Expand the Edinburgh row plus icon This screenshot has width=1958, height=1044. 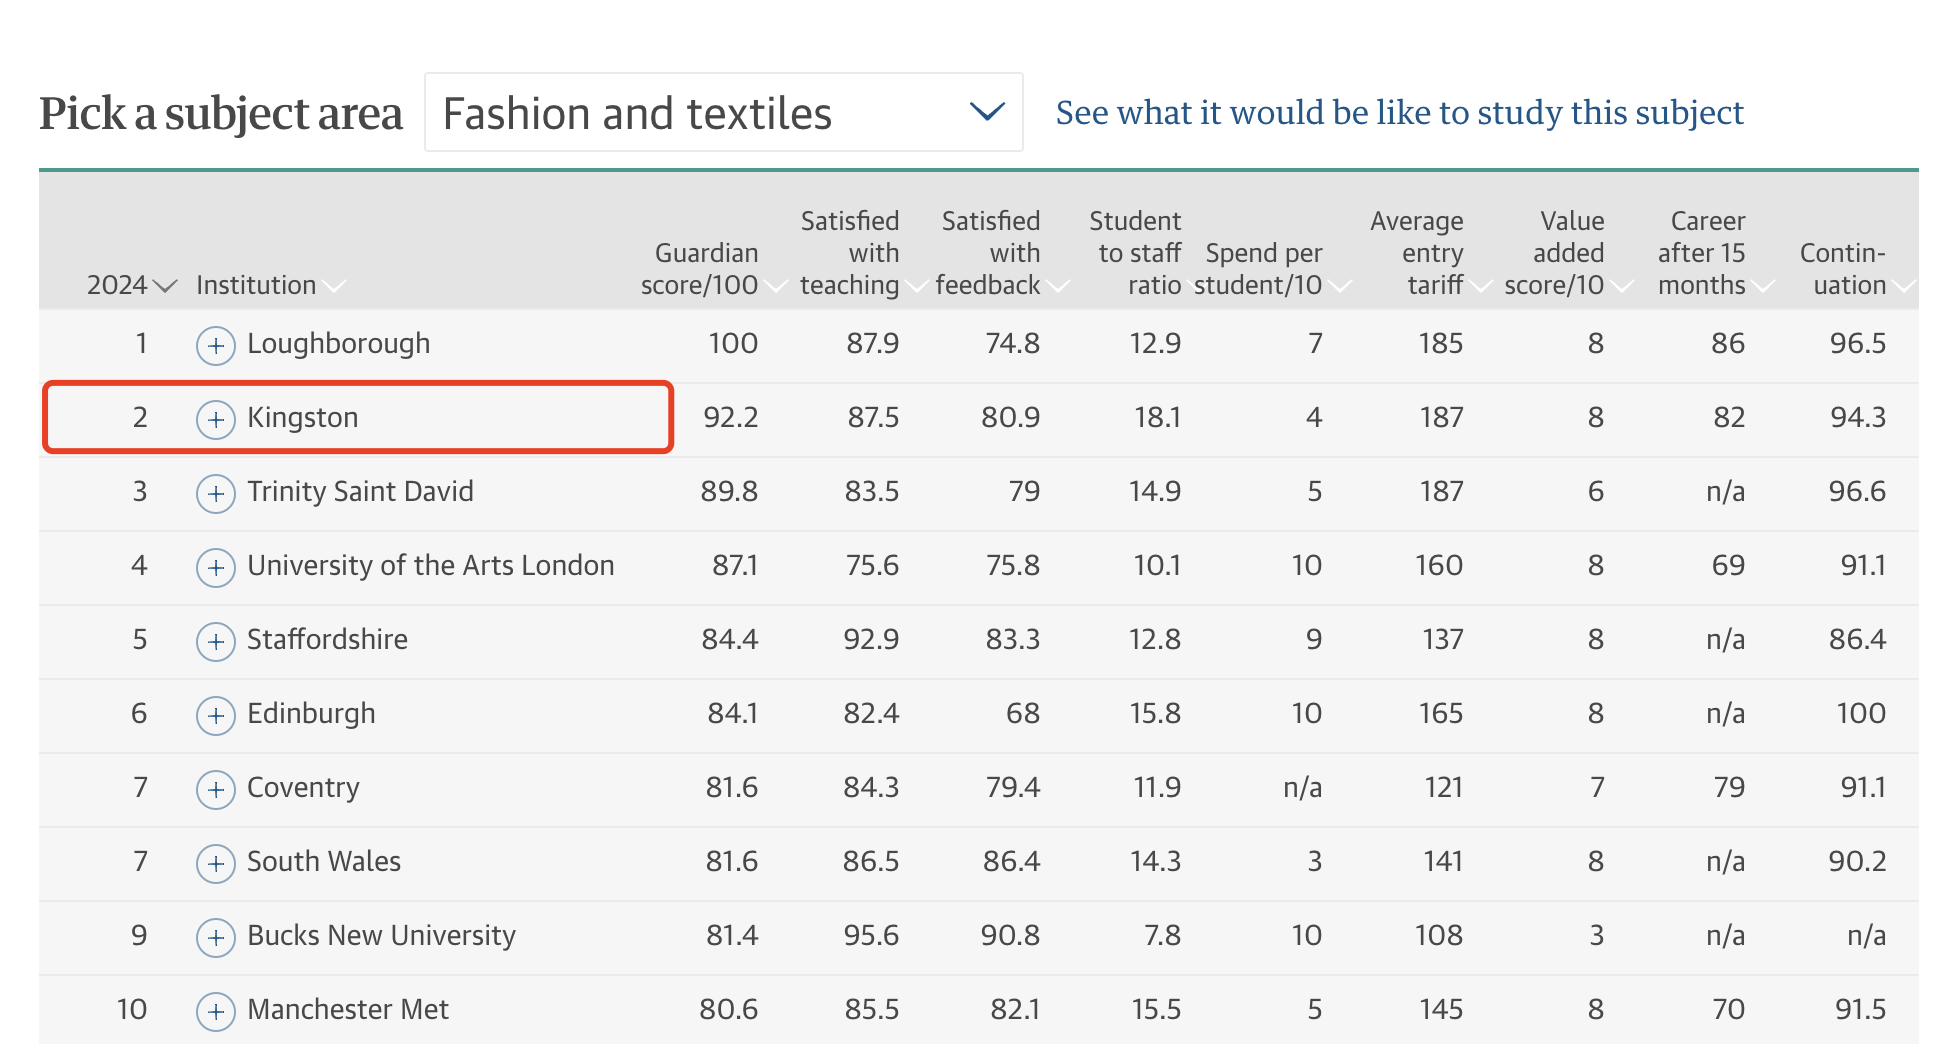(215, 716)
